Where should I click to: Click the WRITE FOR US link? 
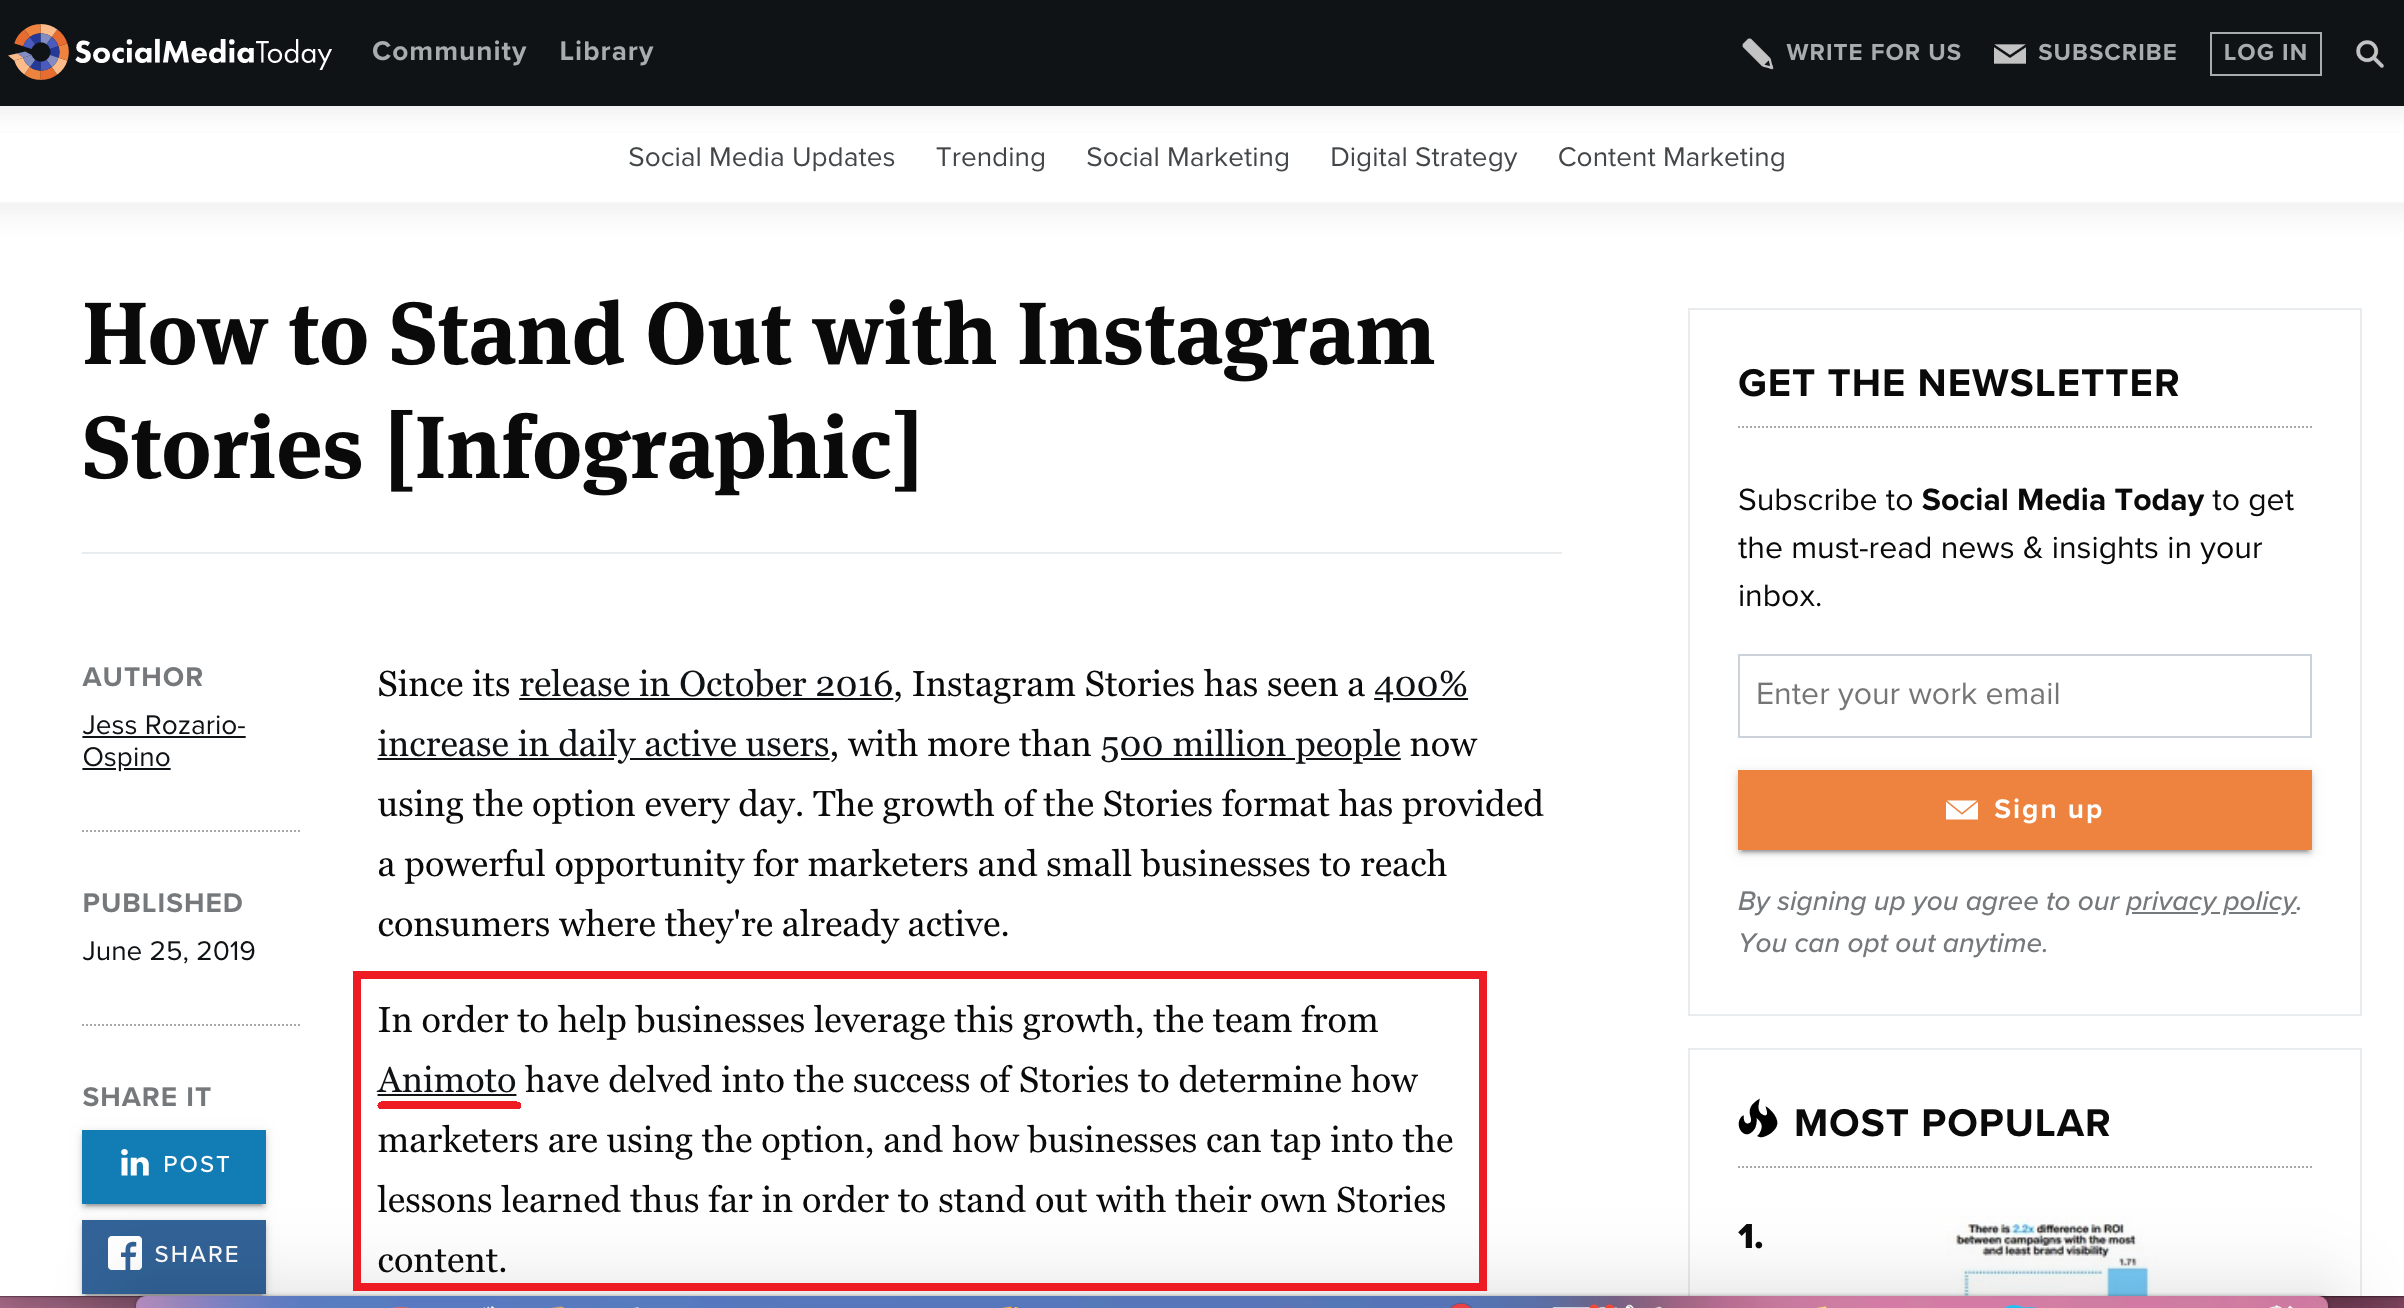pos(1873,52)
